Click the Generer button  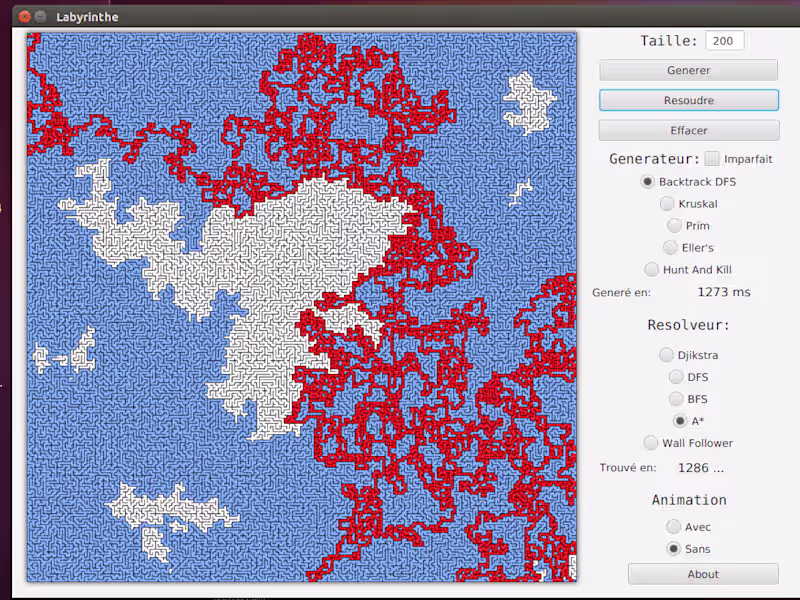(x=688, y=70)
